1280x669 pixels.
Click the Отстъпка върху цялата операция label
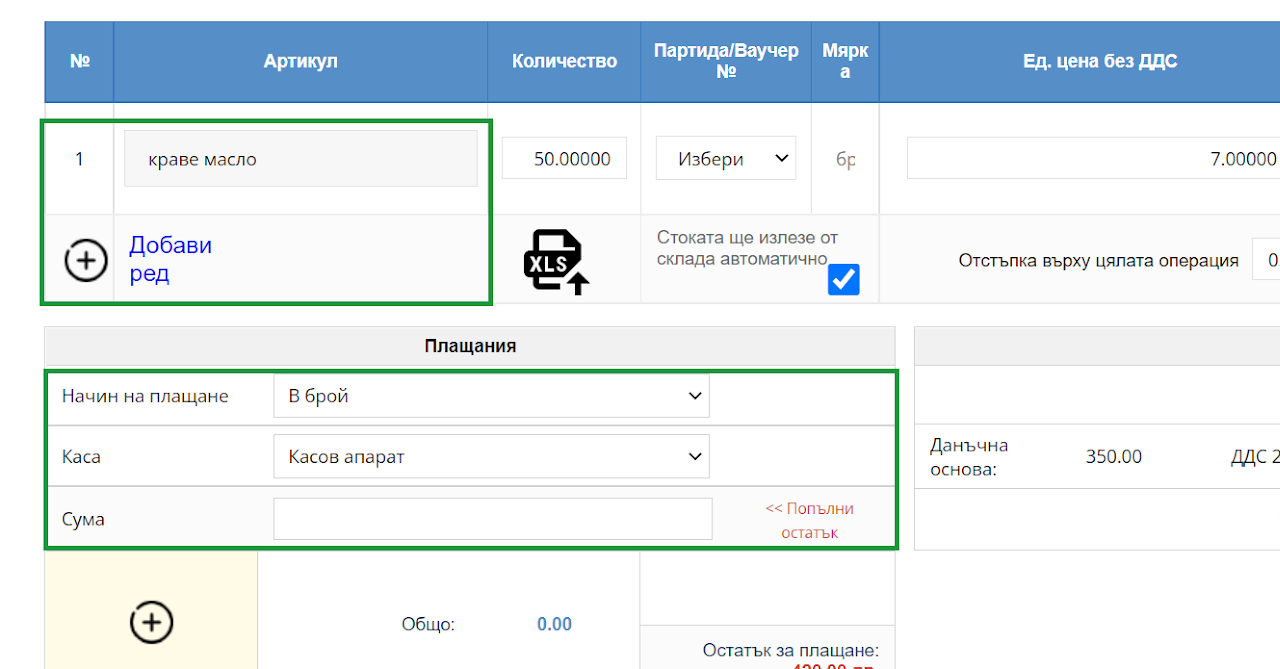click(x=1099, y=260)
